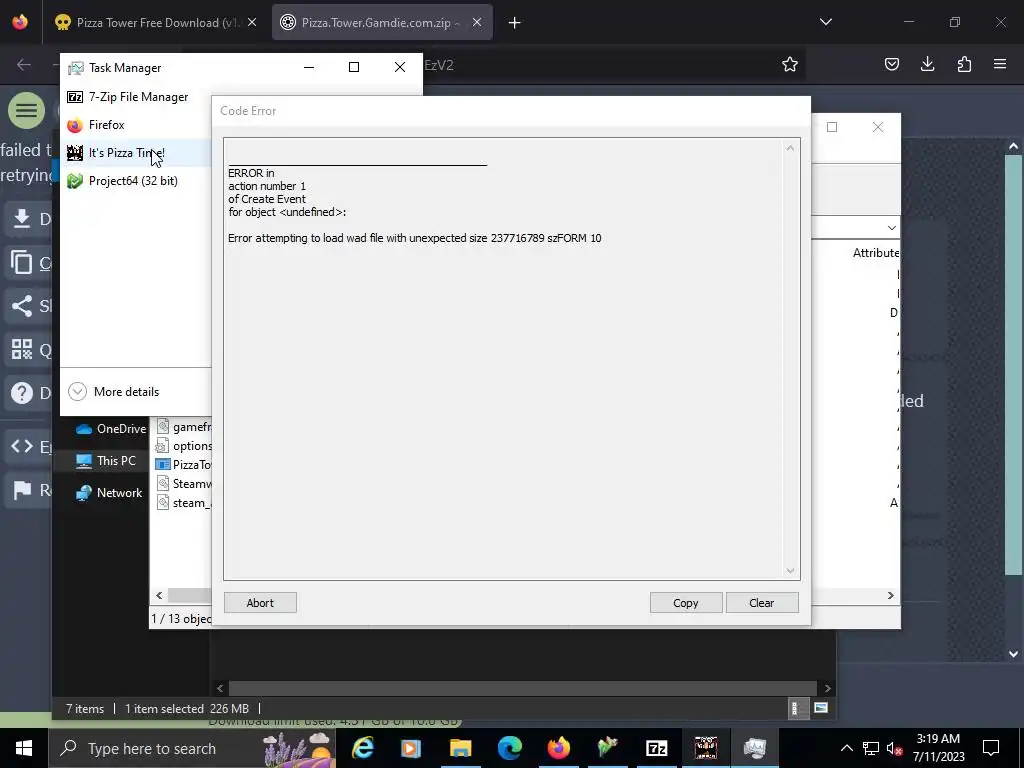Open the path dropdown in 7-Zip window

tap(891, 227)
